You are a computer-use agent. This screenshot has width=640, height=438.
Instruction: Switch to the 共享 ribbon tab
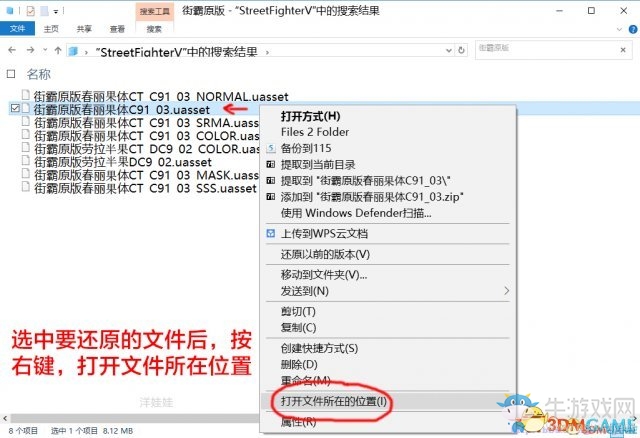click(84, 29)
